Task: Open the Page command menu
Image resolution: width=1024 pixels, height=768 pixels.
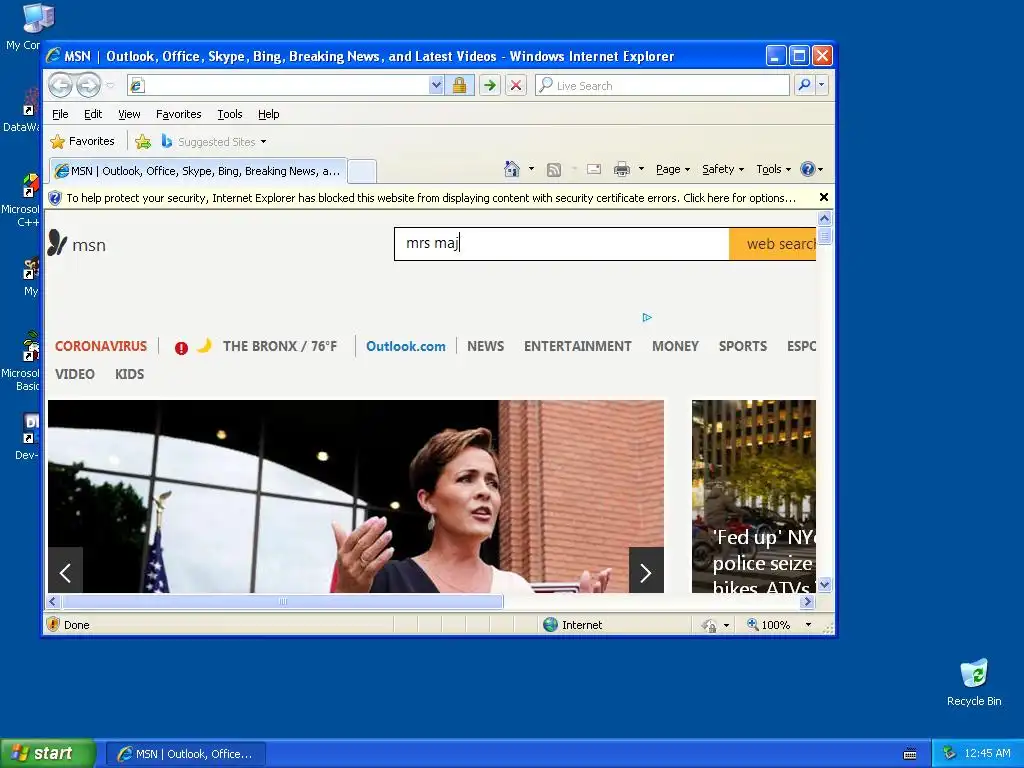Action: [673, 169]
